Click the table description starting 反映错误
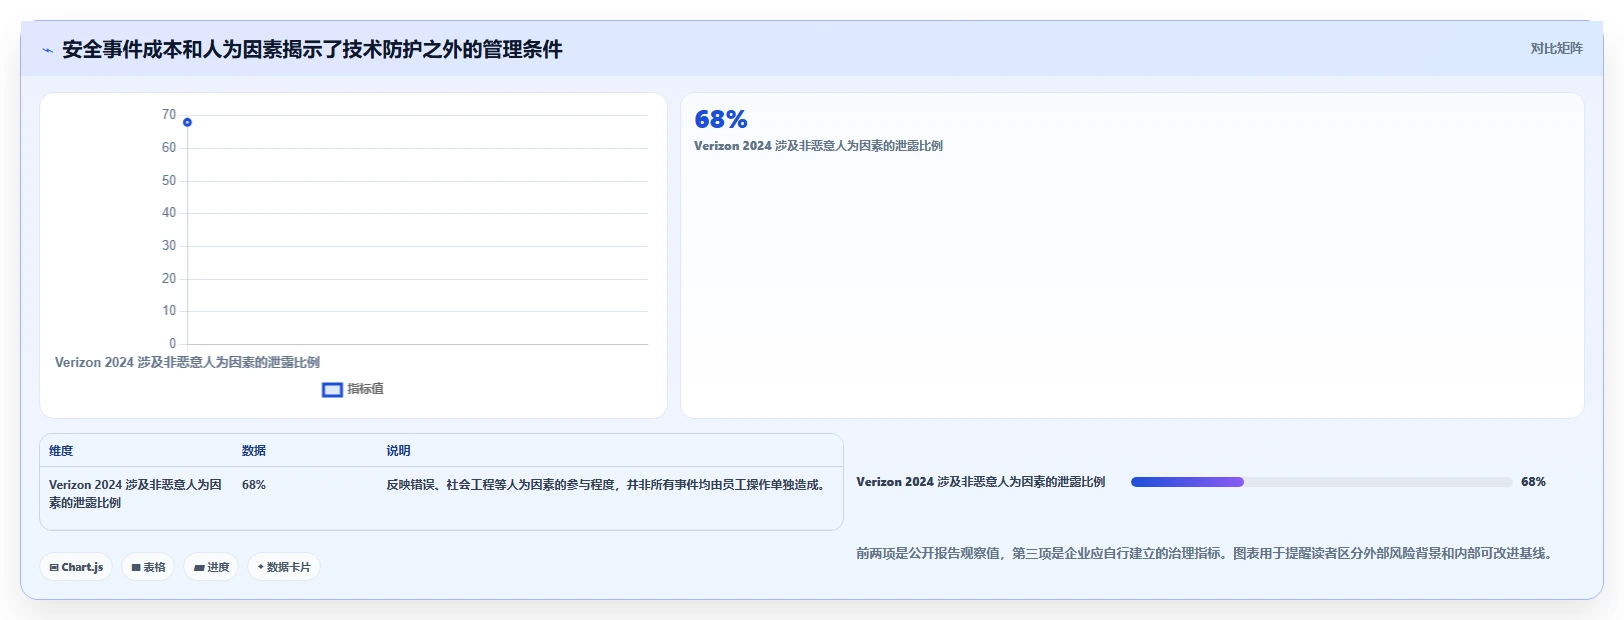 (608, 485)
